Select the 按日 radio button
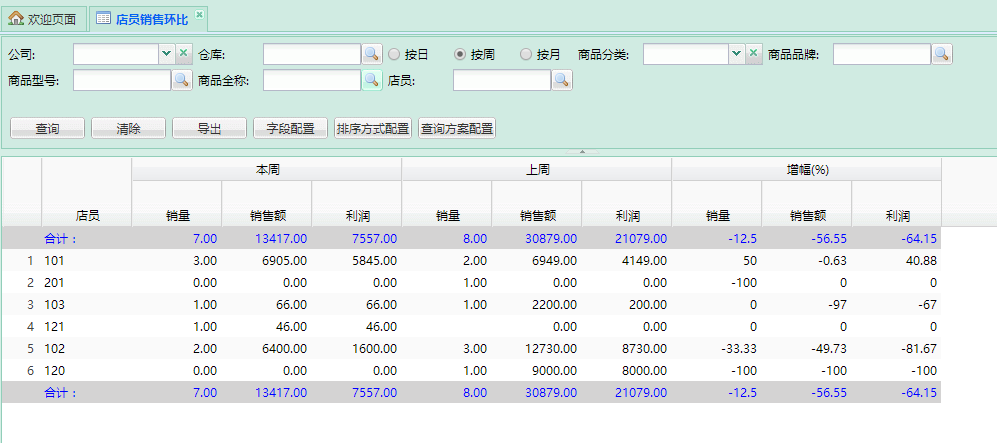This screenshot has width=997, height=443. click(394, 54)
